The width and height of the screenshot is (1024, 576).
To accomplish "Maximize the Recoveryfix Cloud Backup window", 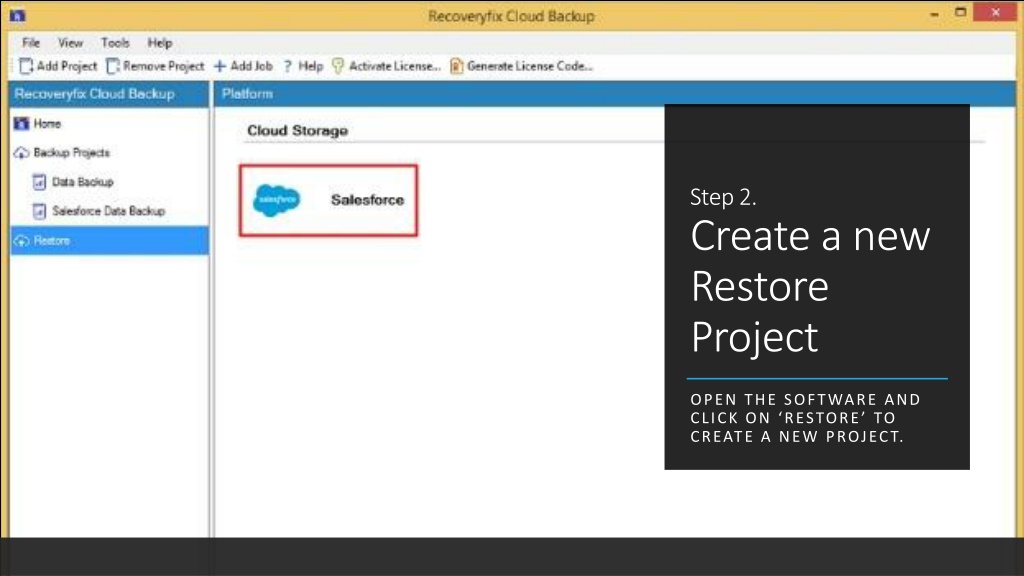I will (x=961, y=12).
